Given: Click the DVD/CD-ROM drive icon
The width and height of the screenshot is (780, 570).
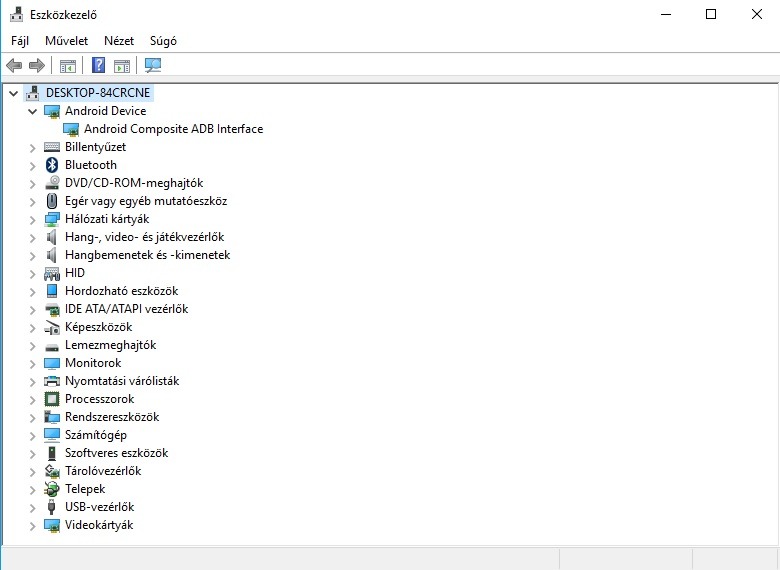Looking at the screenshot, I should (52, 183).
